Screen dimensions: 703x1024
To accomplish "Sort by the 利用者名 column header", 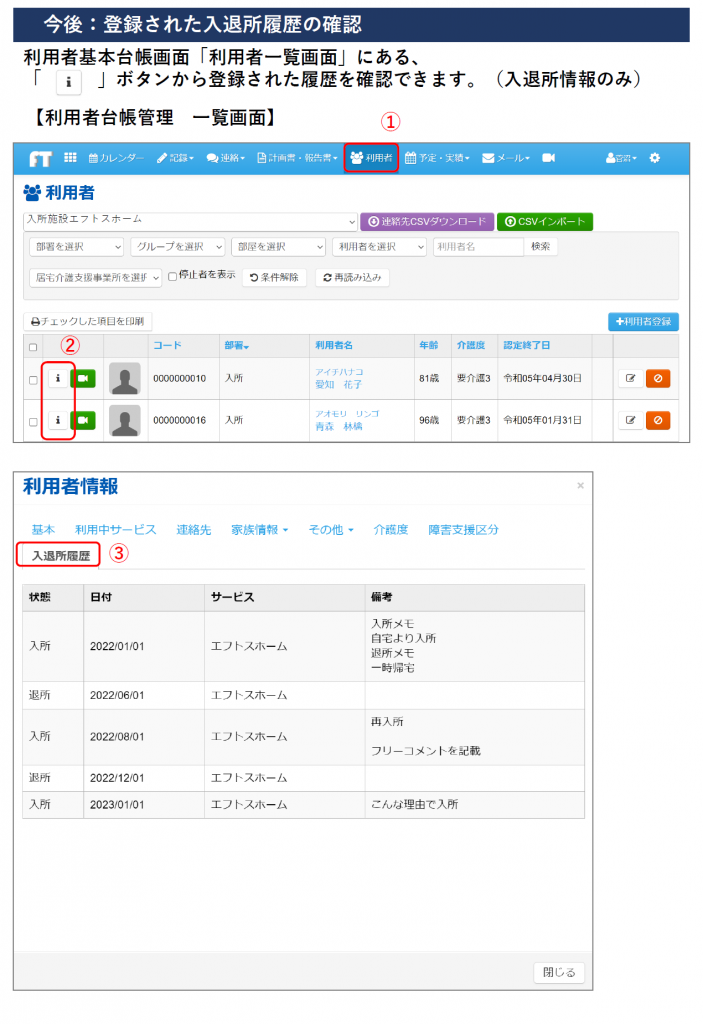I will point(334,345).
